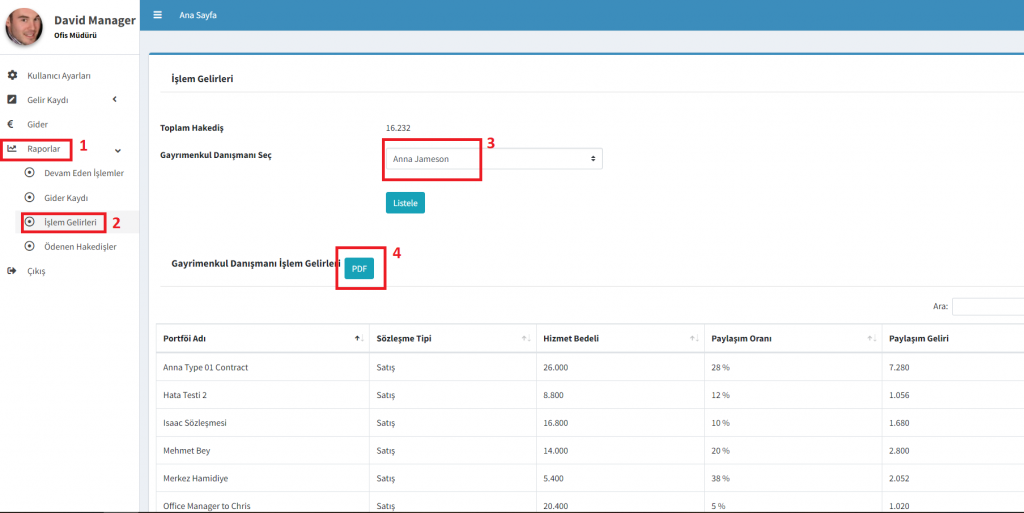Go to Ana Sayfa link in header
The width and height of the screenshot is (1024, 513).
[x=197, y=17]
